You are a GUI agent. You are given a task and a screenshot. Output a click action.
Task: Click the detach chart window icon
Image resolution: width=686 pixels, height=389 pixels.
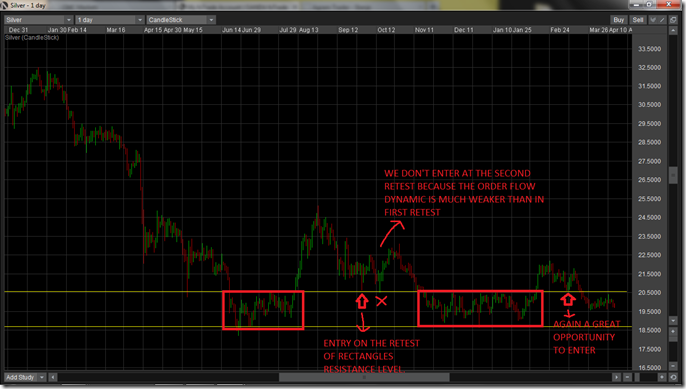tap(673, 20)
